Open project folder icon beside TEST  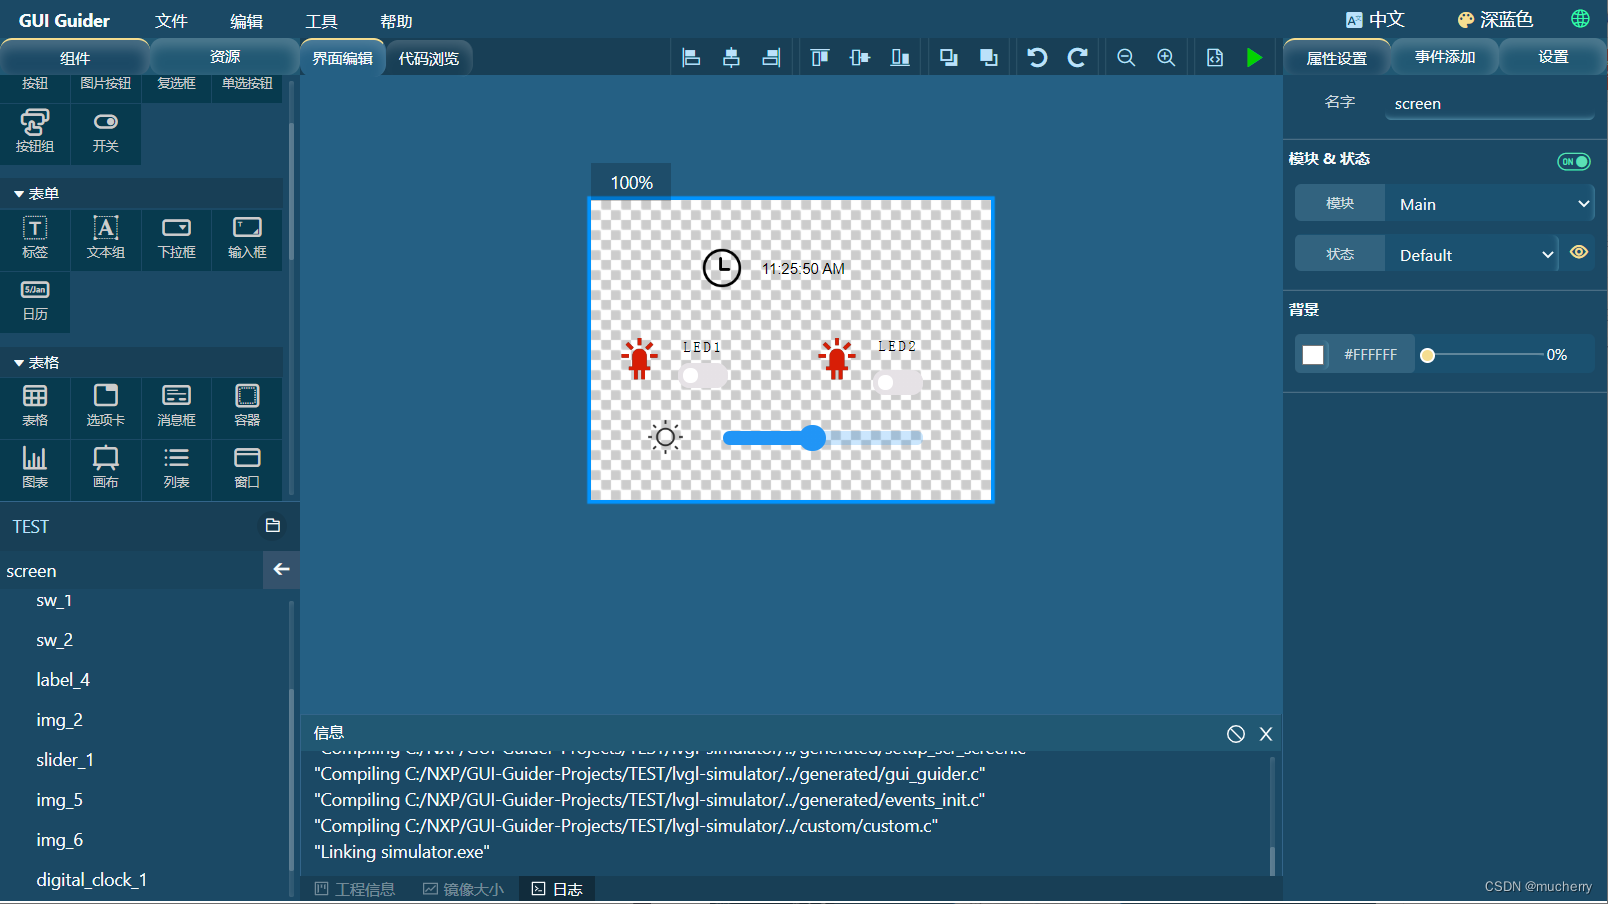tap(273, 526)
